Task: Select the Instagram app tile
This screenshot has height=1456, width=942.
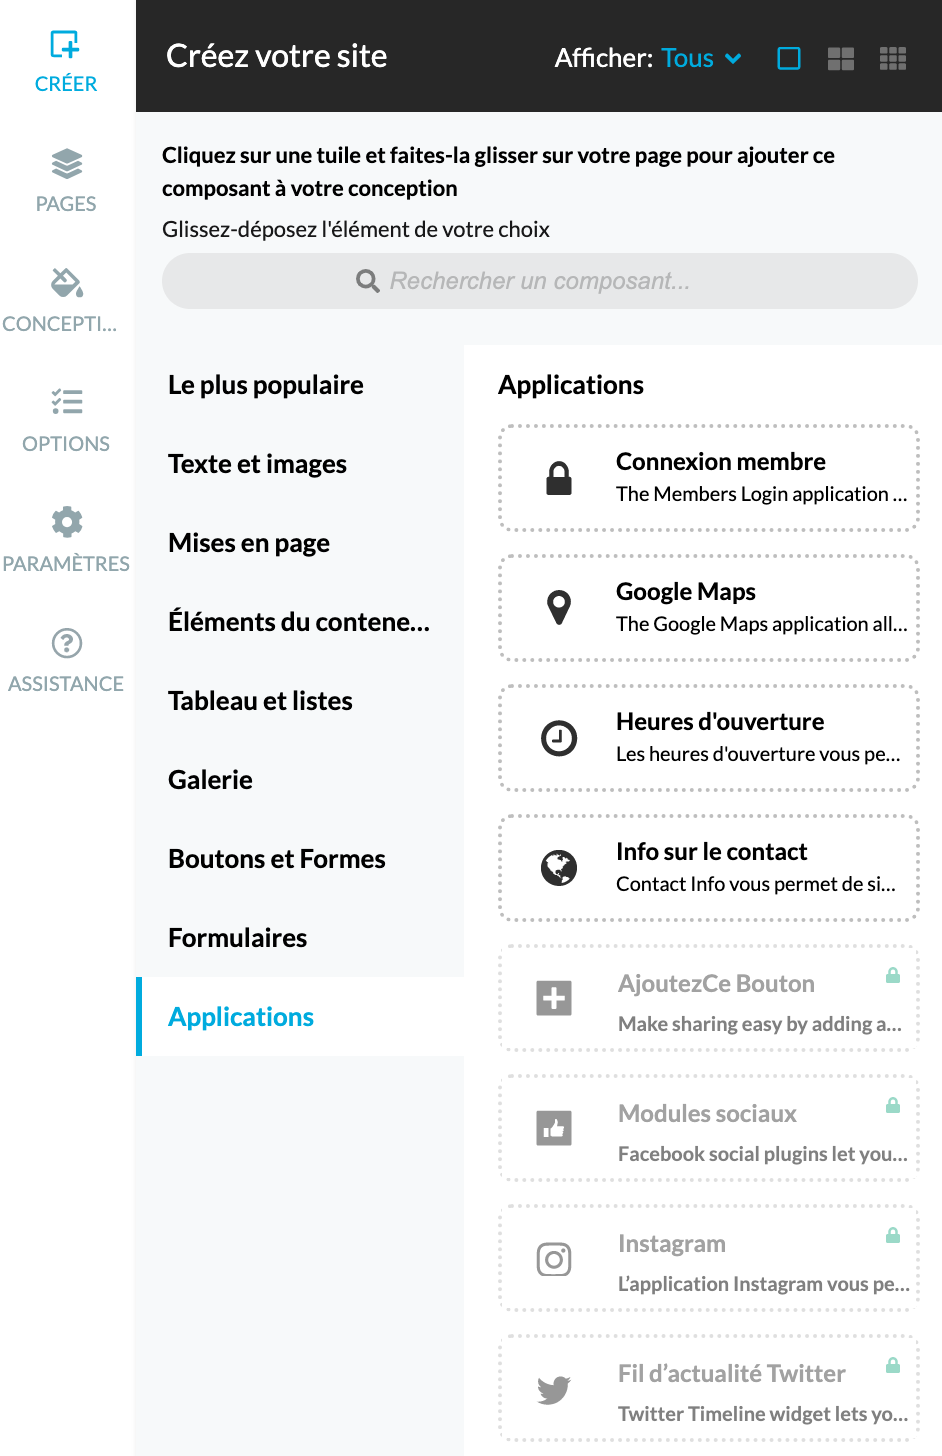Action: (x=709, y=1258)
